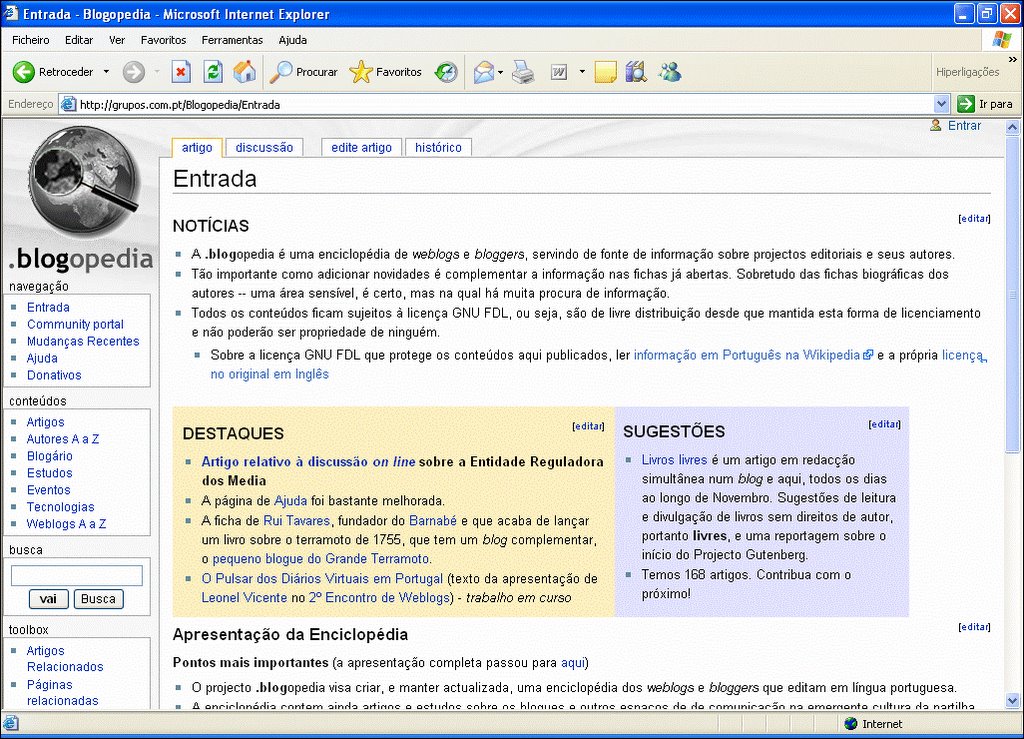The width and height of the screenshot is (1024, 739).
Task: Open the Editar menu in the menu bar
Action: click(x=79, y=40)
